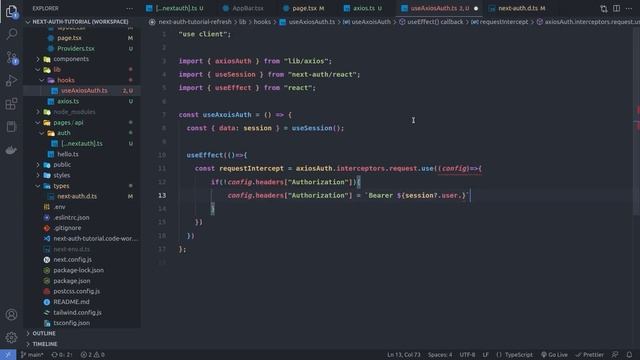Image resolution: width=640 pixels, height=360 pixels.
Task: Expand the node_modules folder
Action: pos(82,112)
